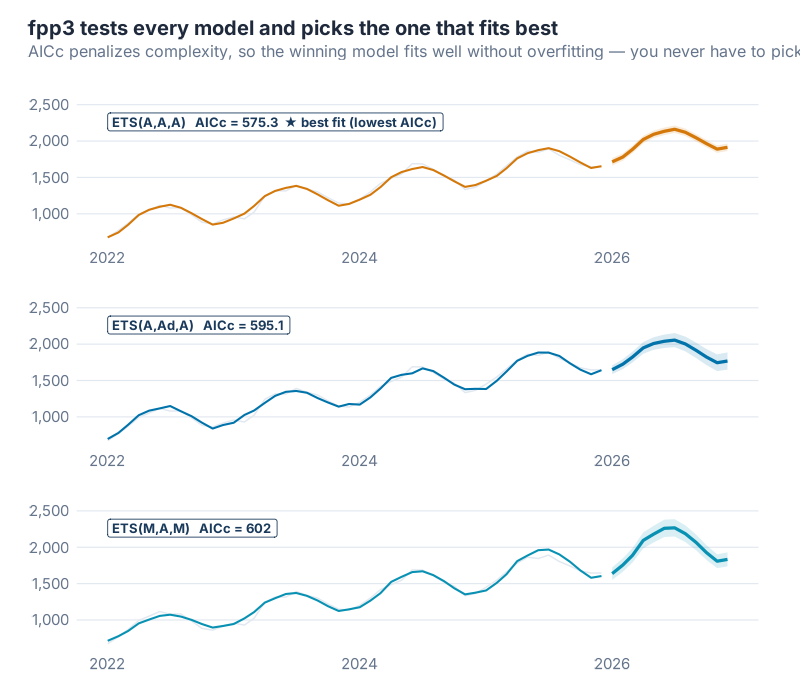
Task: Select the ETS(A,Ad,A) AICc = 595.1 label
Action: click(198, 325)
